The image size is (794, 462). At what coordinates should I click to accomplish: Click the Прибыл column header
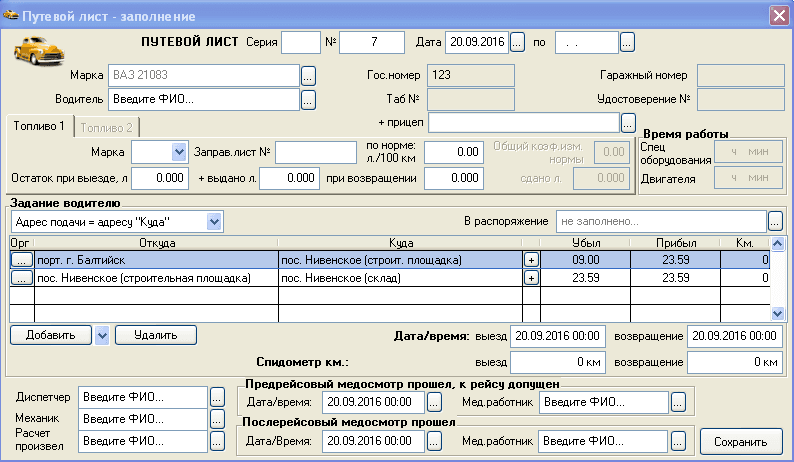point(676,243)
